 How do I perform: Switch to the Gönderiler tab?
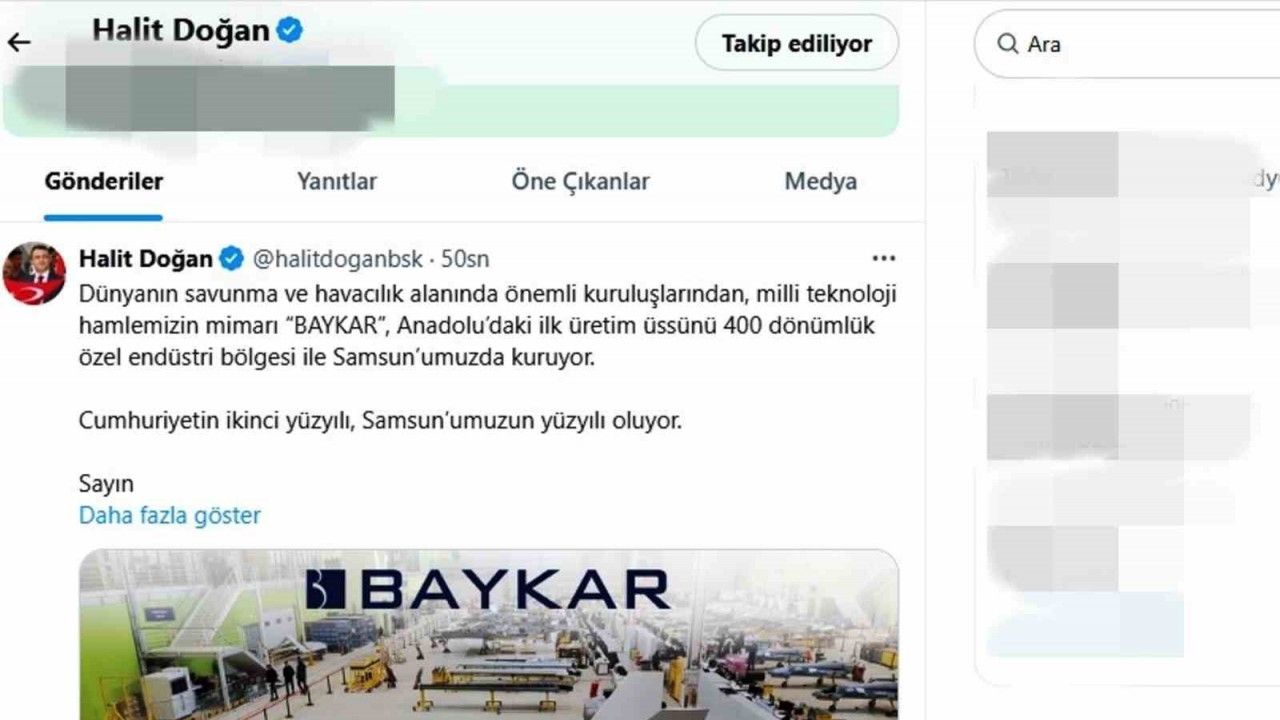tap(104, 182)
